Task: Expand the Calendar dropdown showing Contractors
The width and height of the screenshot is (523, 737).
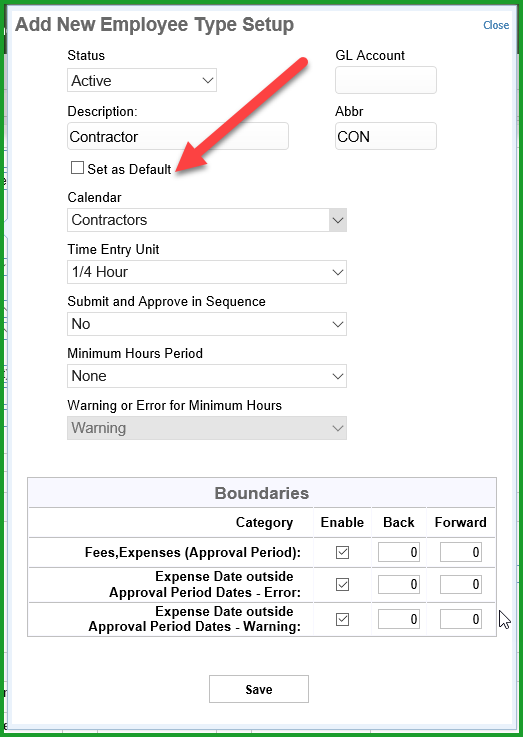Action: 207,220
